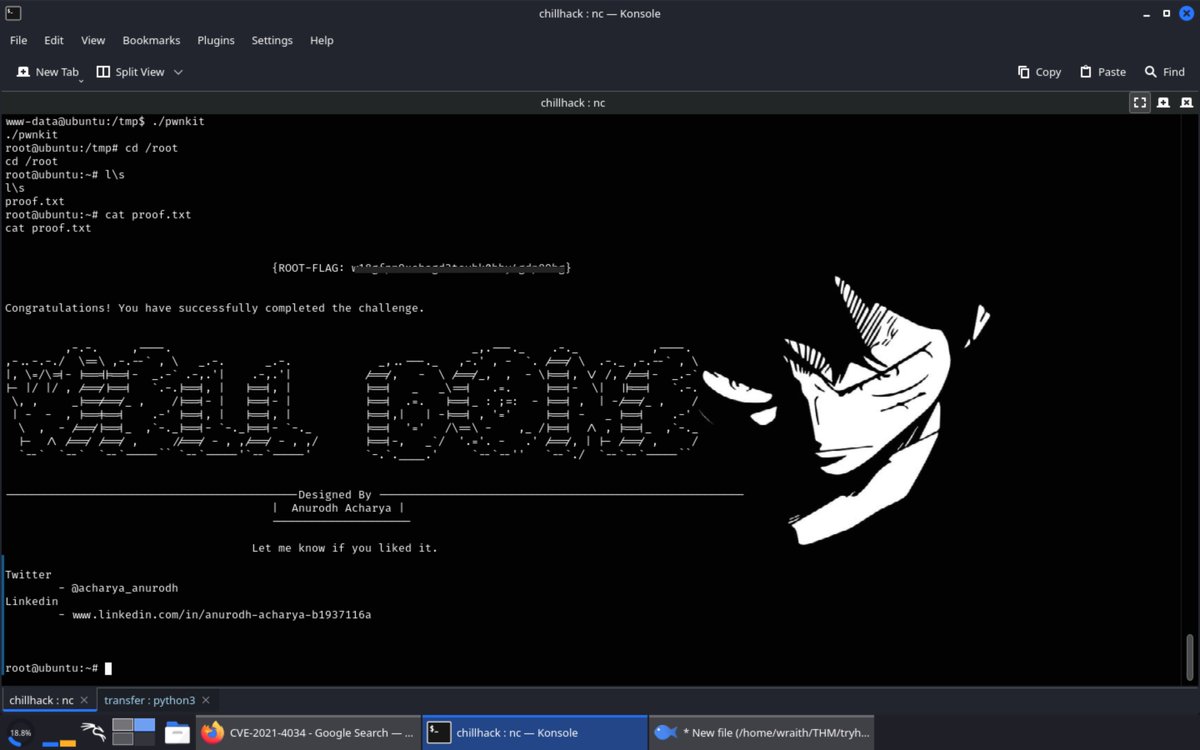
Task: Click the Paste toolbar button
Action: 1102,72
